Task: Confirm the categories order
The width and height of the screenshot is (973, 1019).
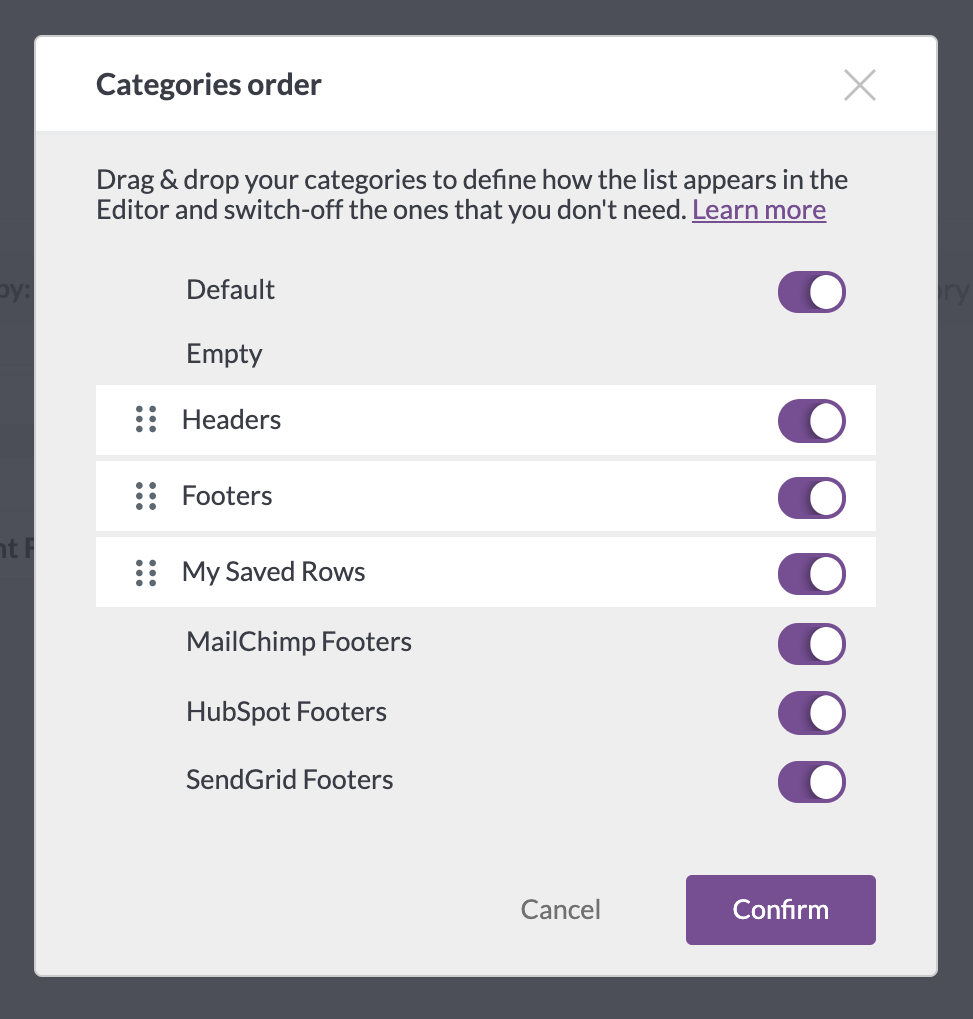Action: [x=781, y=910]
